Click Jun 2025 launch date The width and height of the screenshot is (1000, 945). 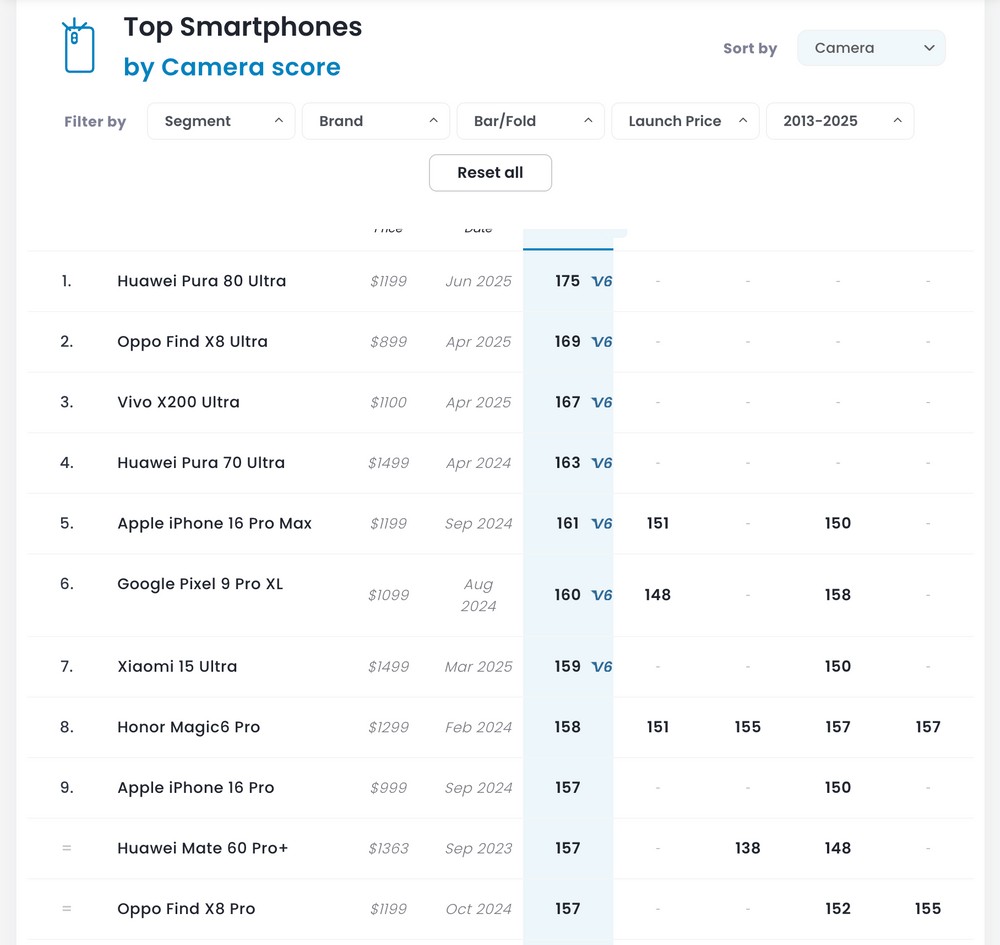[x=478, y=281]
